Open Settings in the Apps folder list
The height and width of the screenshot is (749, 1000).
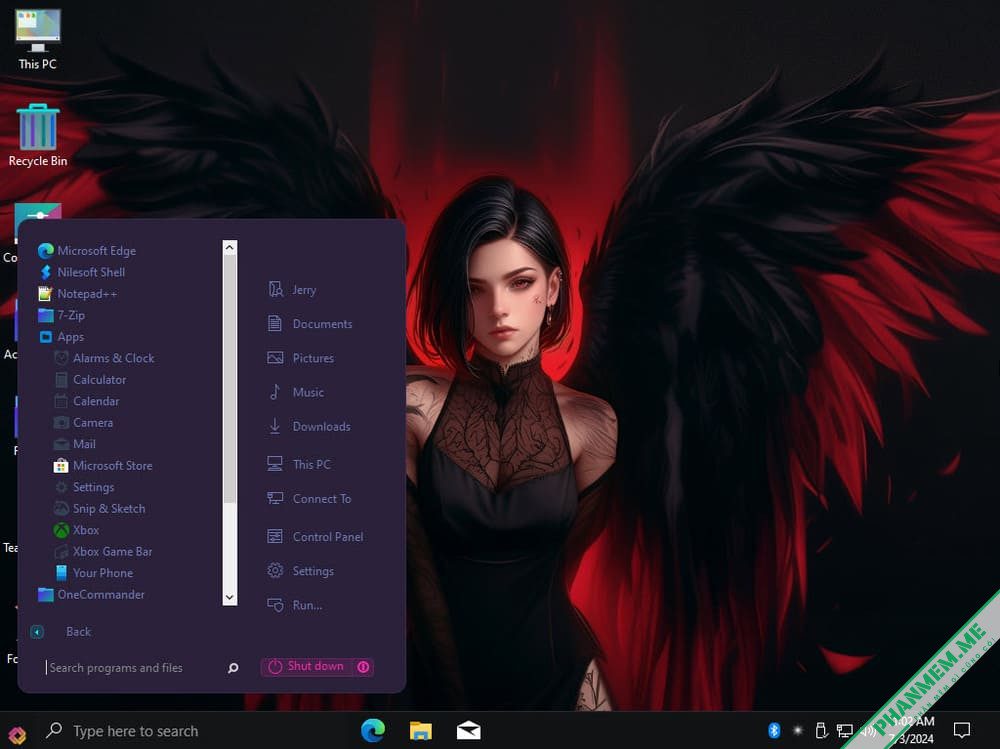click(x=84, y=487)
